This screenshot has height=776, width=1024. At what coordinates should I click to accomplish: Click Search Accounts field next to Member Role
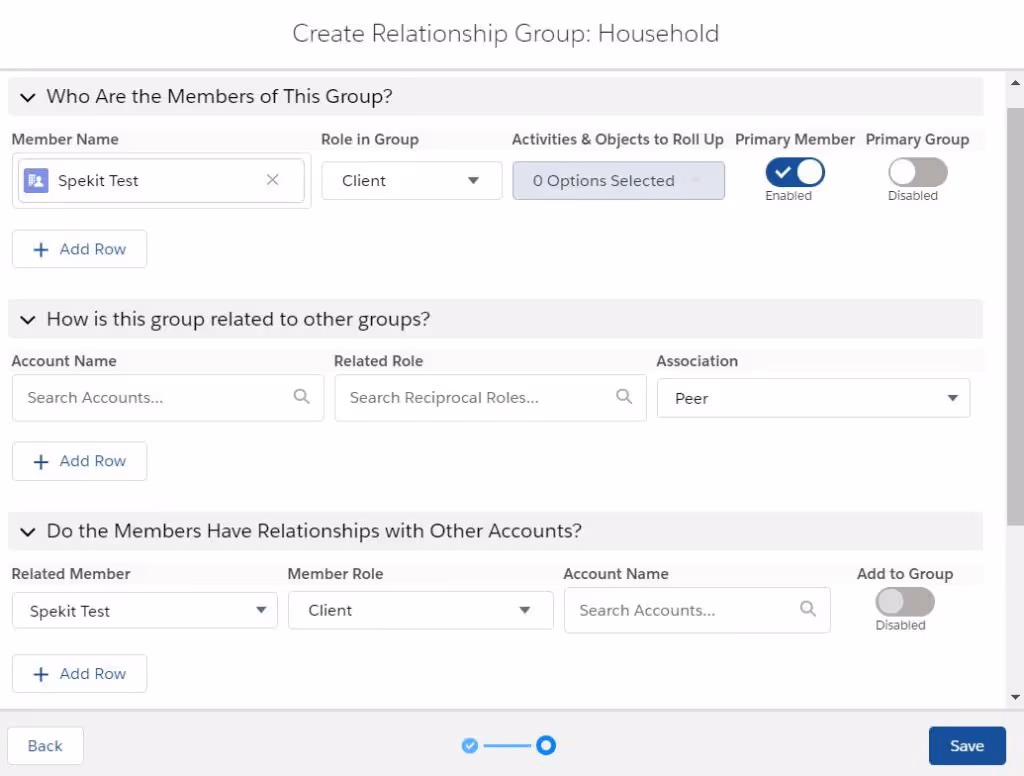pyautogui.click(x=697, y=610)
